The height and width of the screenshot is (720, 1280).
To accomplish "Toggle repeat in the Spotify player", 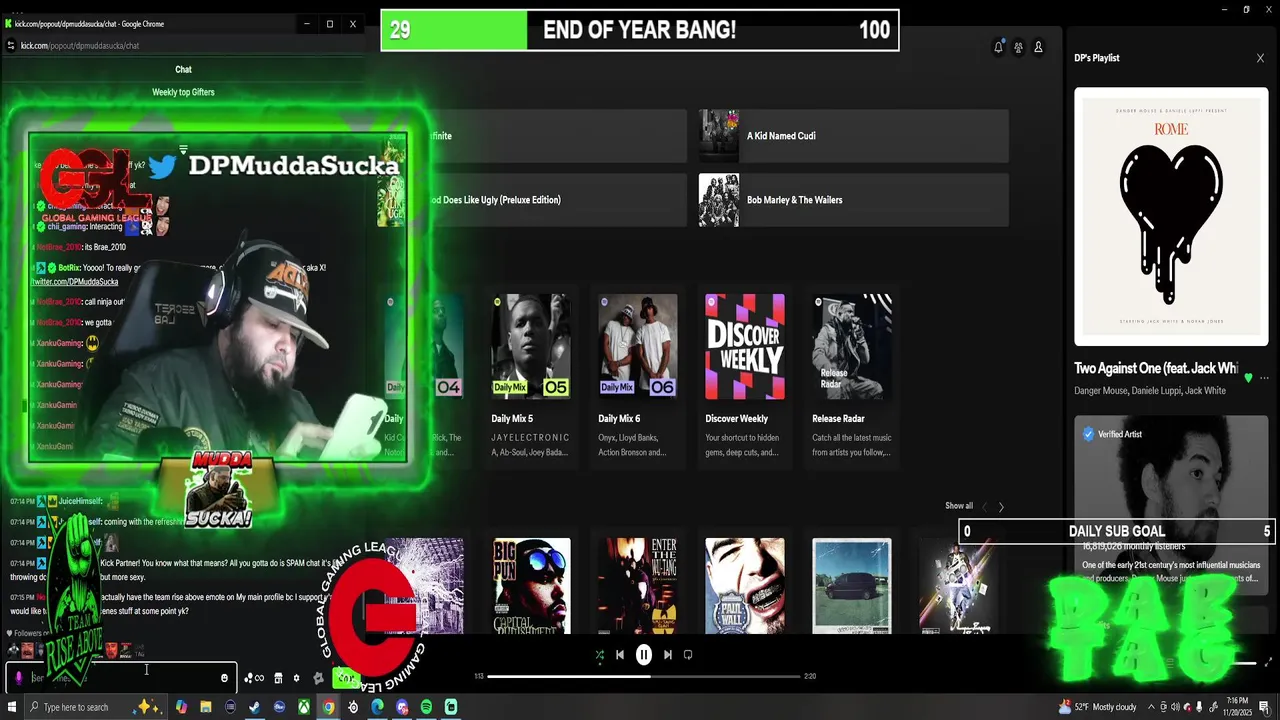I will [x=688, y=655].
